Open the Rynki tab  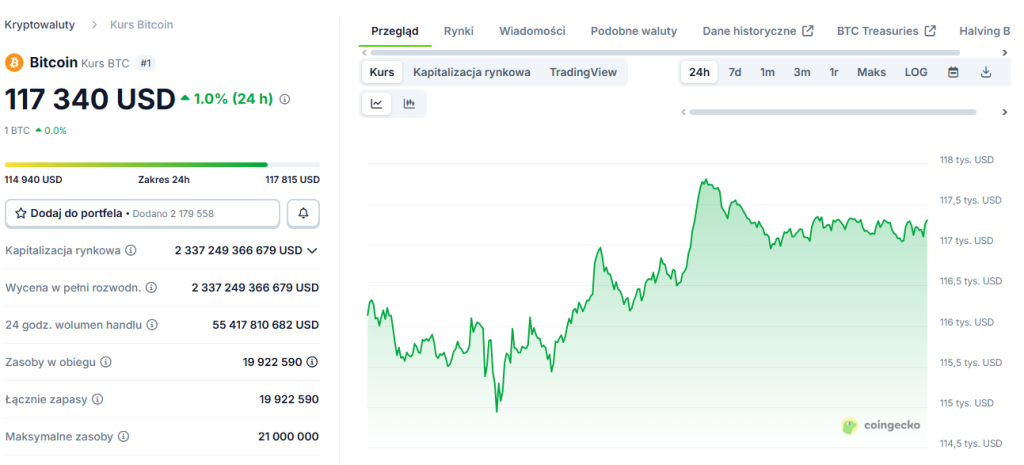point(459,31)
